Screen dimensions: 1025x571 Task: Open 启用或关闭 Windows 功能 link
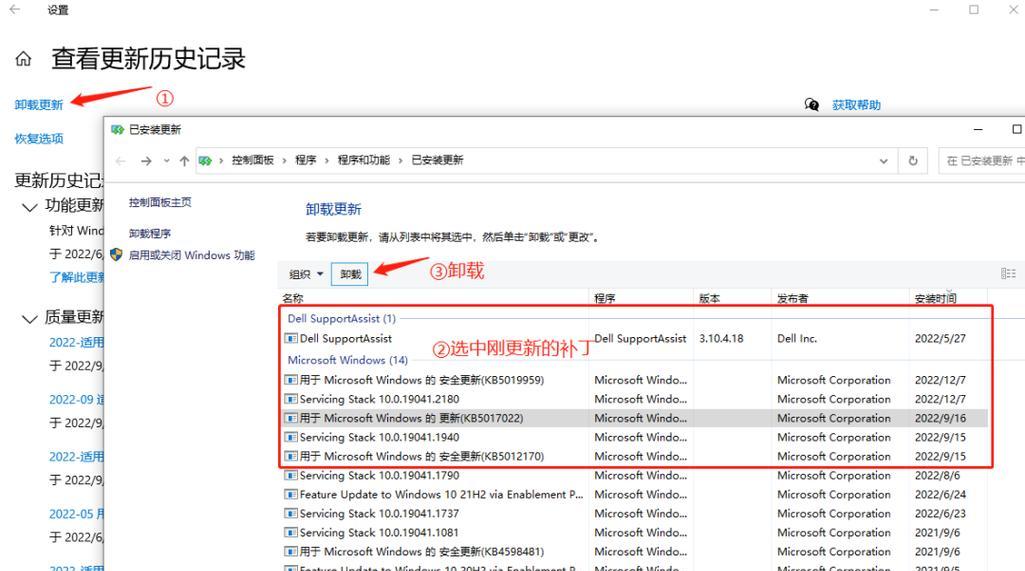point(192,255)
